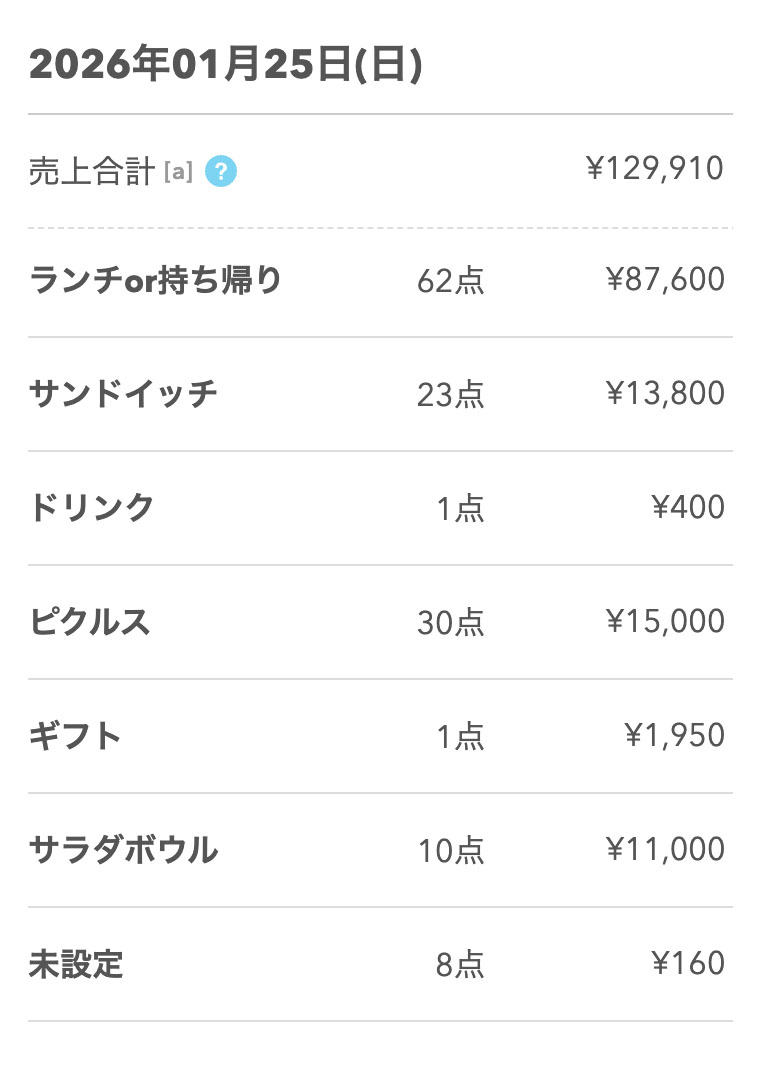Click the blue question mark help icon
This screenshot has height=1076, width=766.
point(221,172)
